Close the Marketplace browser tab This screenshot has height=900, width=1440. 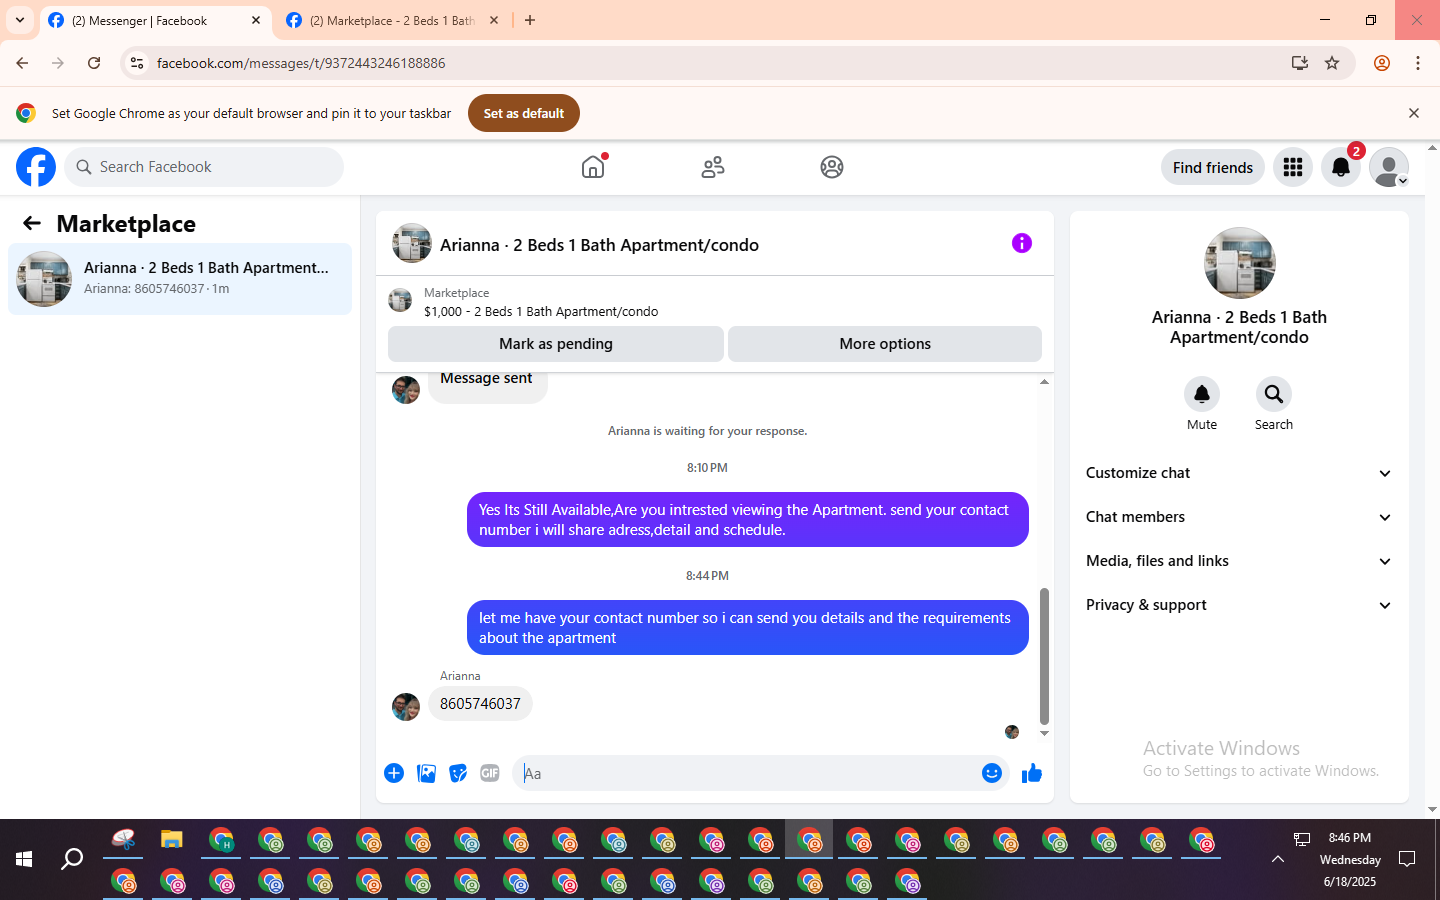494,20
